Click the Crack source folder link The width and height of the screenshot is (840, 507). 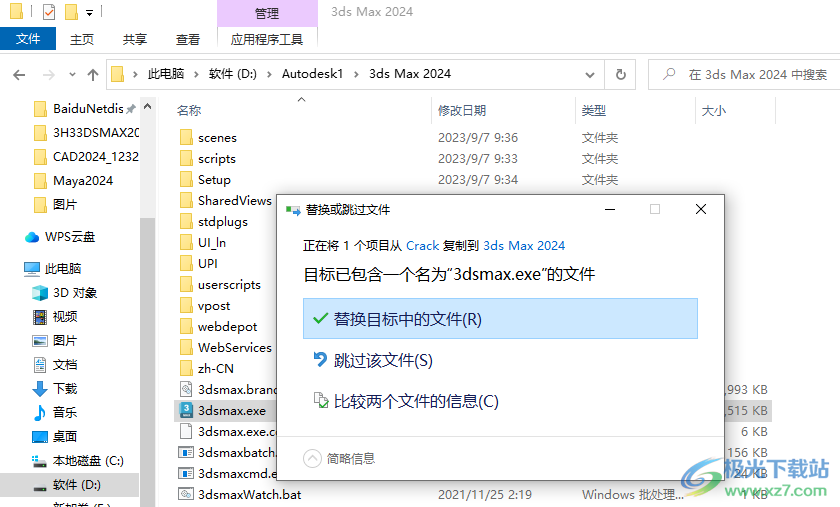coord(422,245)
